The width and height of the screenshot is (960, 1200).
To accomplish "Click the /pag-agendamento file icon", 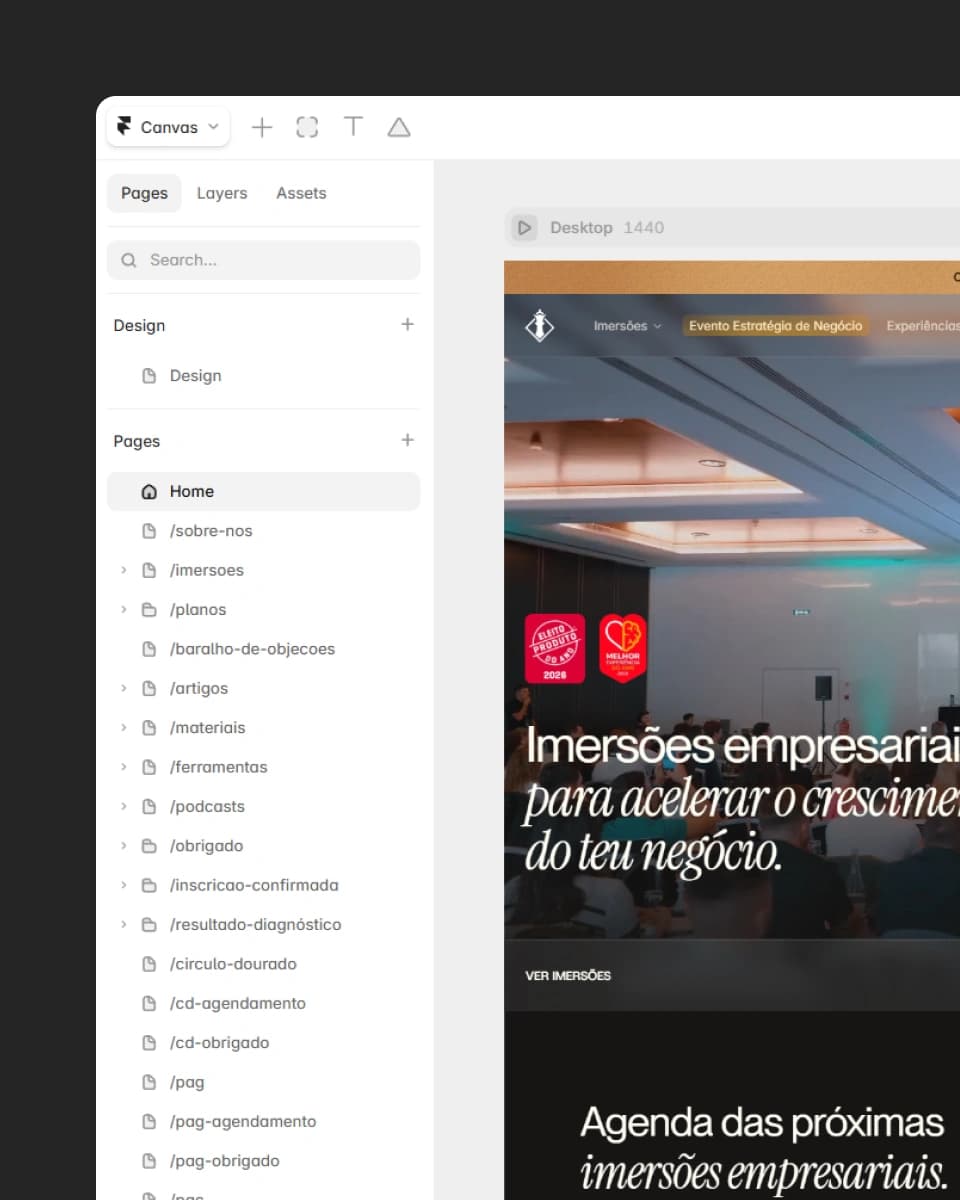I will [x=149, y=1121].
